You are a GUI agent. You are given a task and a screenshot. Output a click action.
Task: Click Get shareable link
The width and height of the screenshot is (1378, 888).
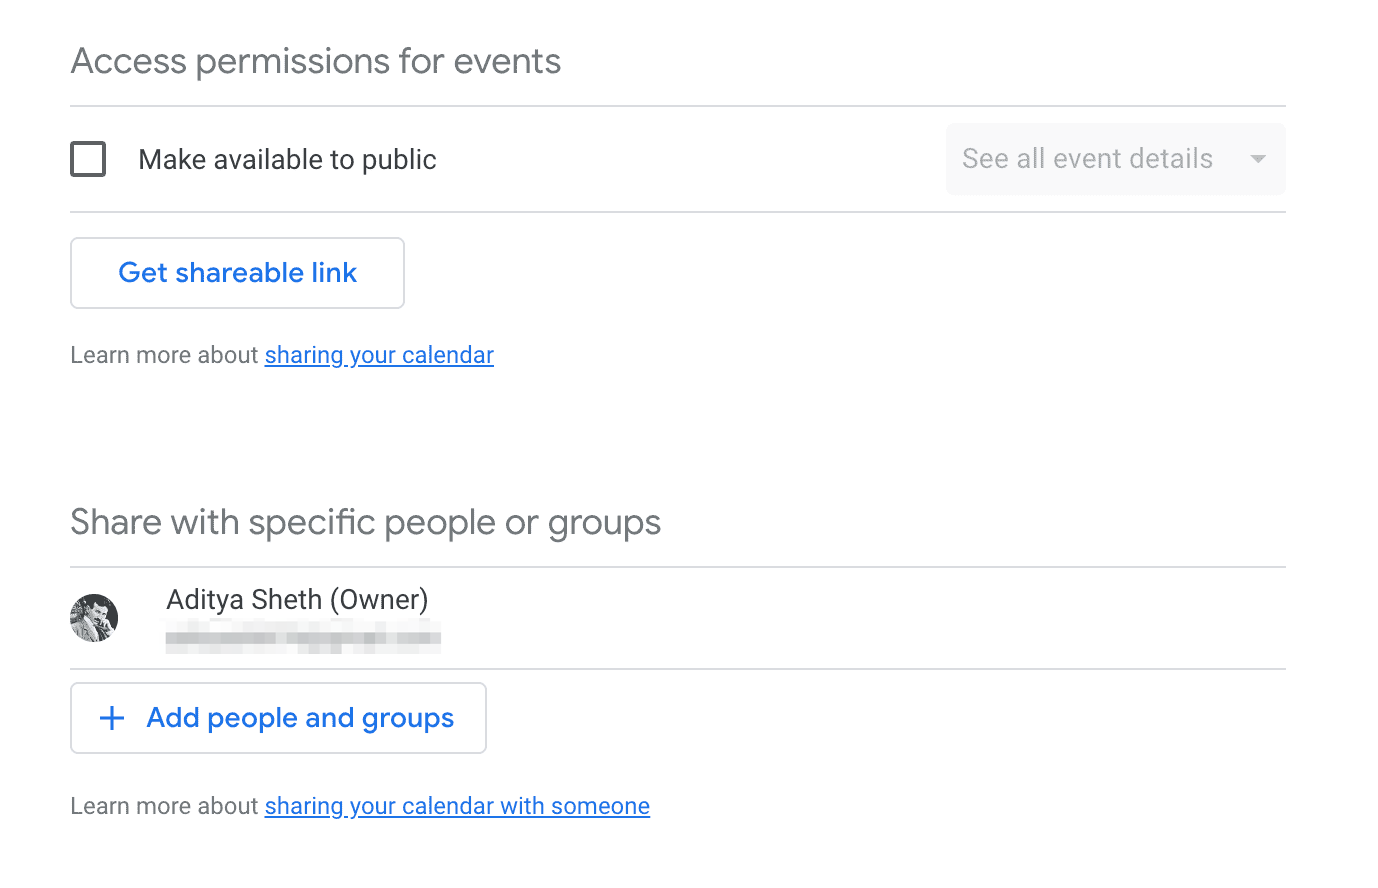point(237,272)
